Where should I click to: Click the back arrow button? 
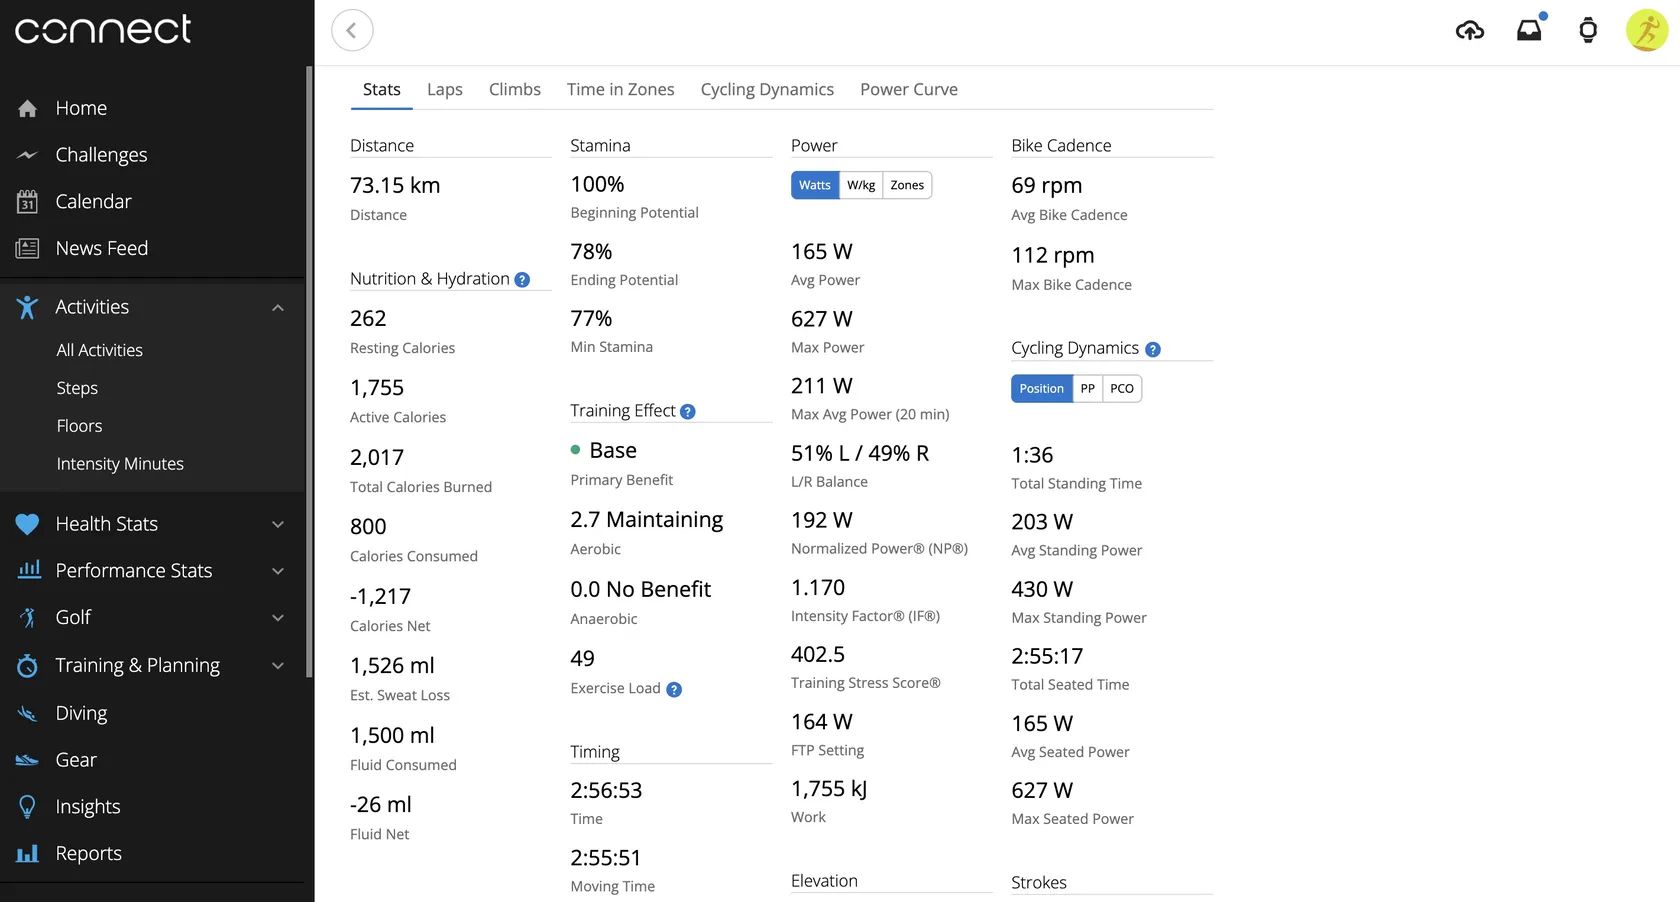click(352, 31)
